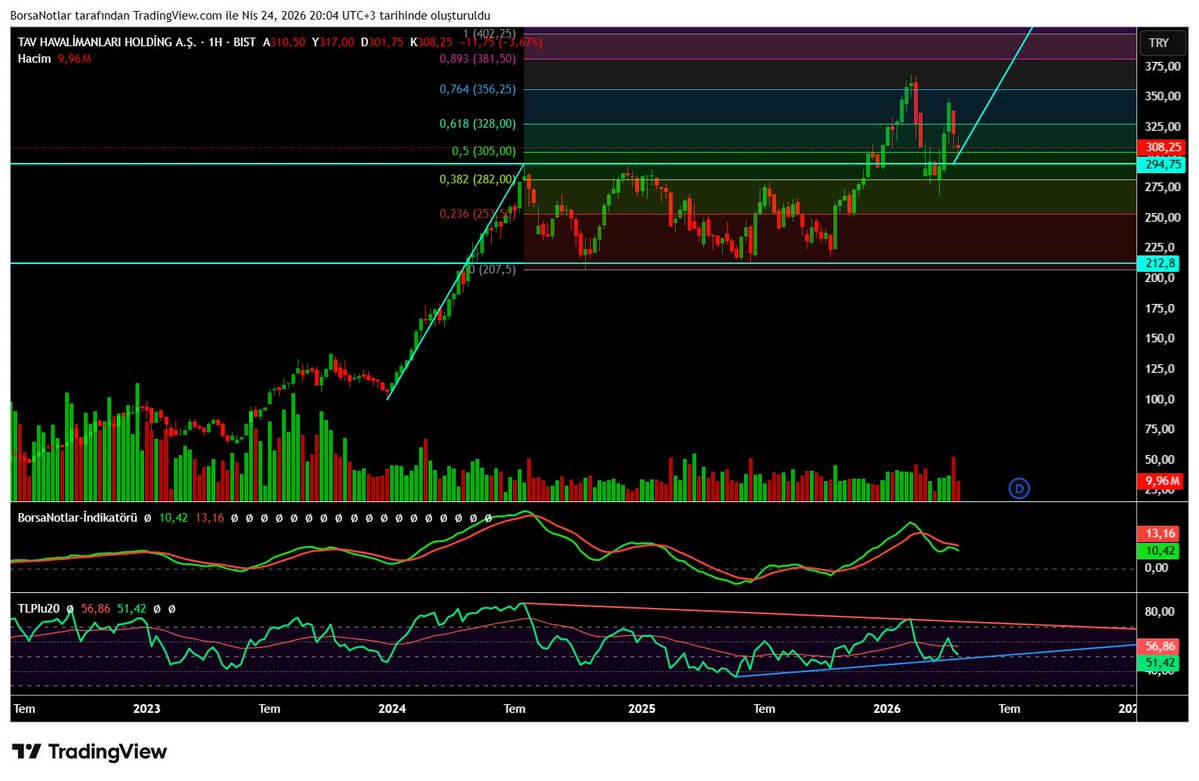Click the circled D dividend marker on chart
This screenshot has height=781, width=1199.
pyautogui.click(x=1019, y=488)
